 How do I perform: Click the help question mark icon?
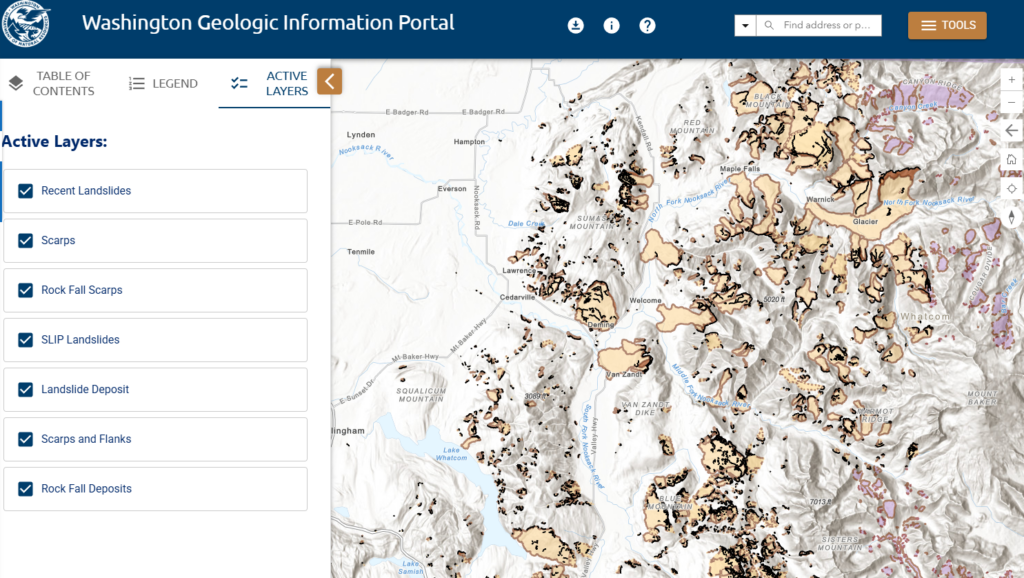tap(647, 25)
